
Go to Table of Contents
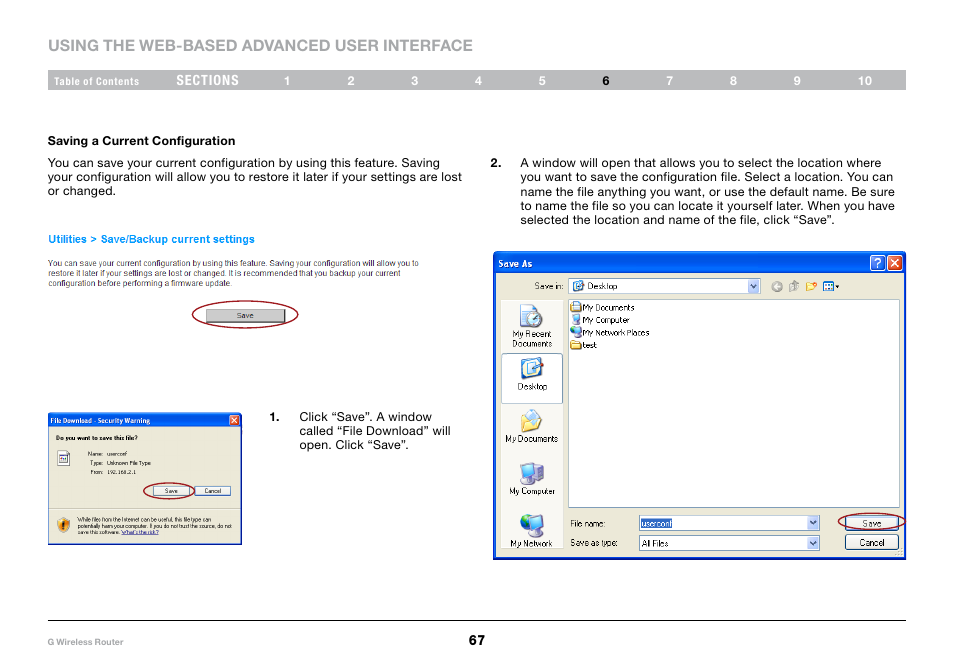[x=96, y=81]
